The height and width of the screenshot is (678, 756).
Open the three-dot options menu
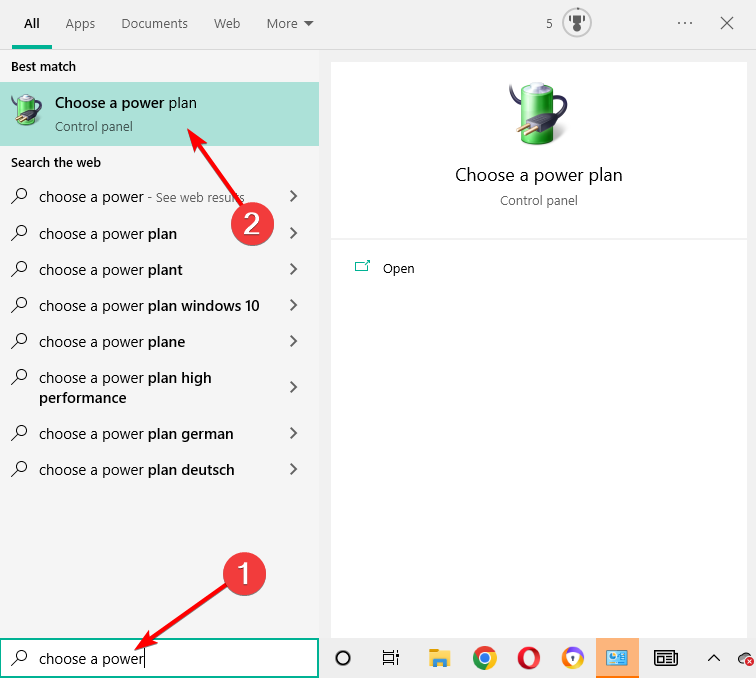pyautogui.click(x=685, y=23)
